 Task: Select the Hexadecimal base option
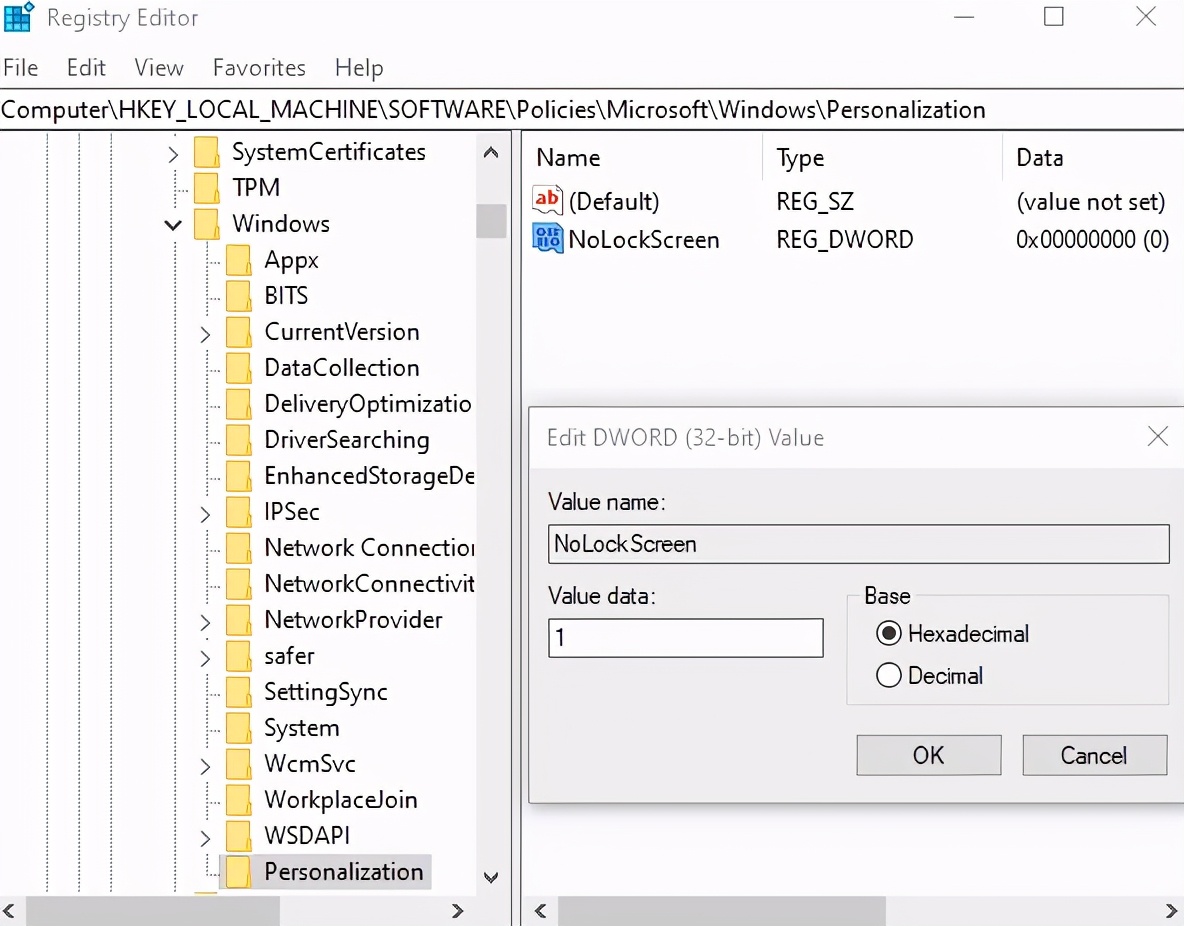888,633
